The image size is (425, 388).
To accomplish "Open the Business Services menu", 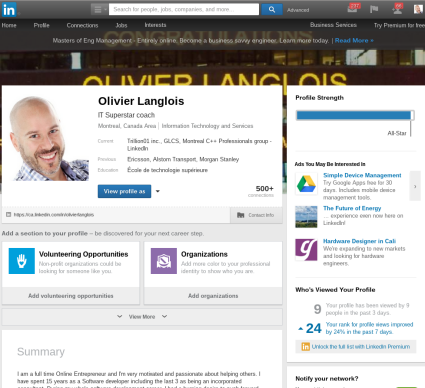I will (333, 25).
